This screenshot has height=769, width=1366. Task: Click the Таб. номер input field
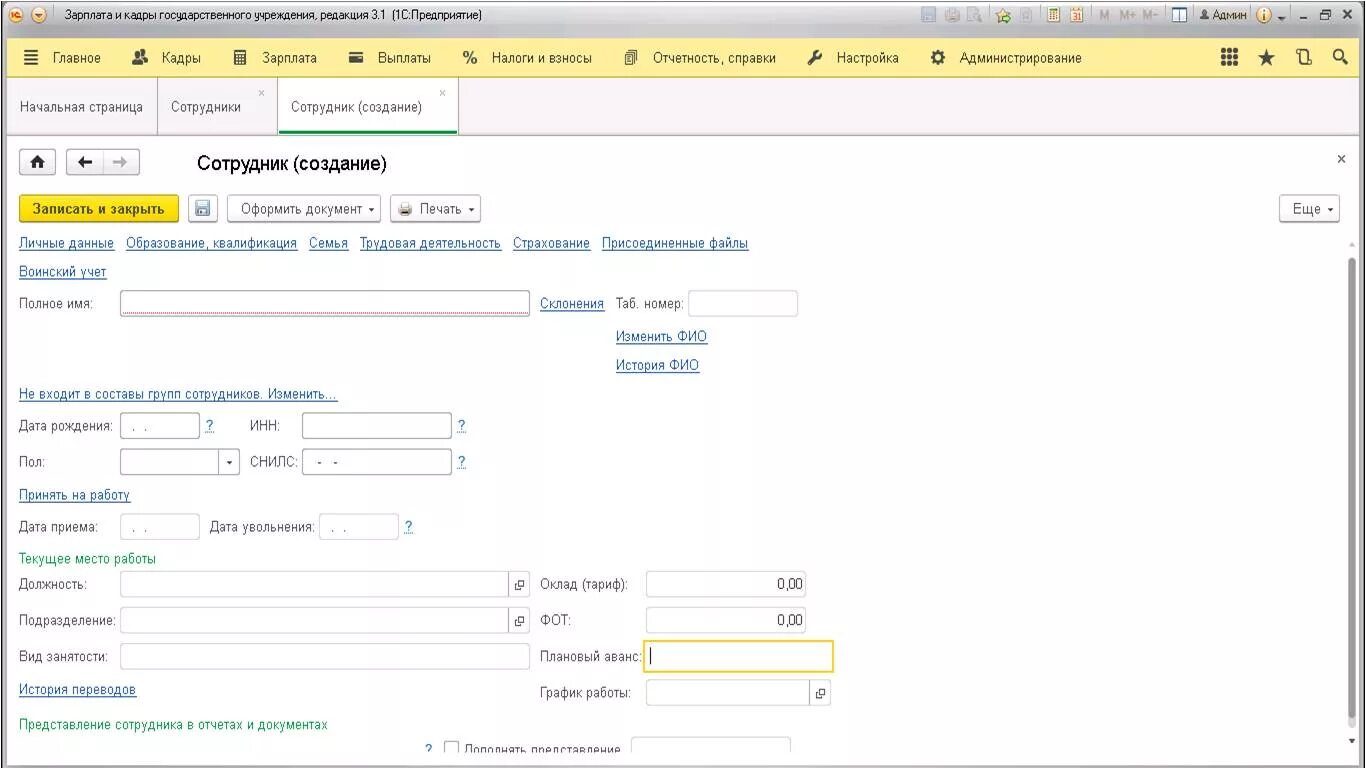click(743, 303)
